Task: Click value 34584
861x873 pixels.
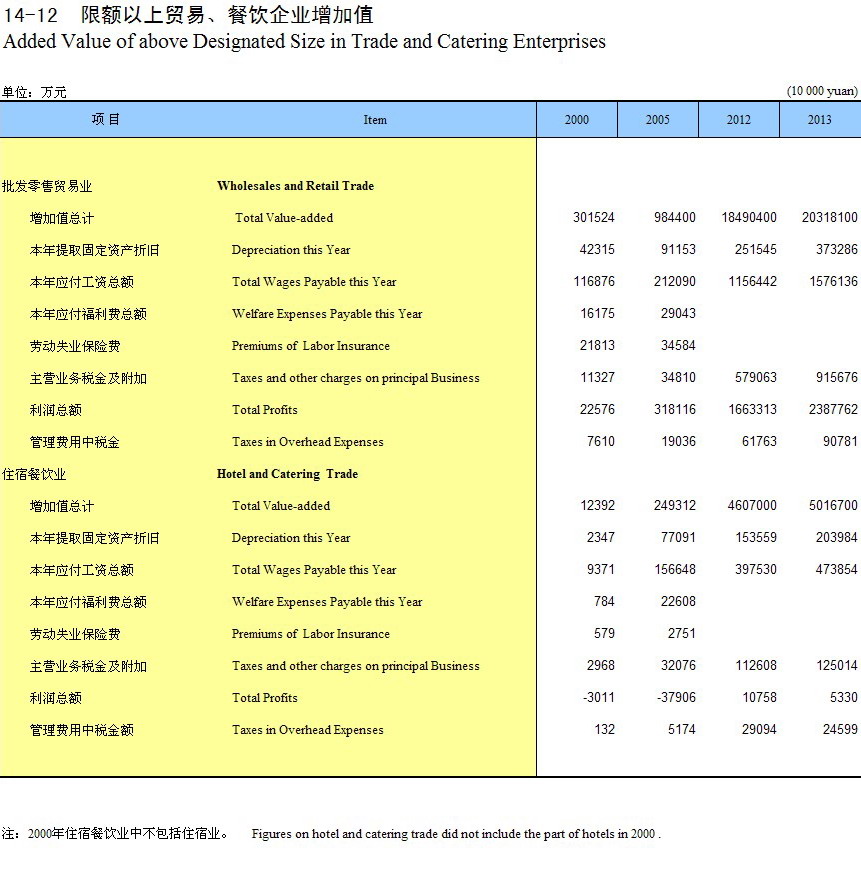Action: (x=678, y=345)
